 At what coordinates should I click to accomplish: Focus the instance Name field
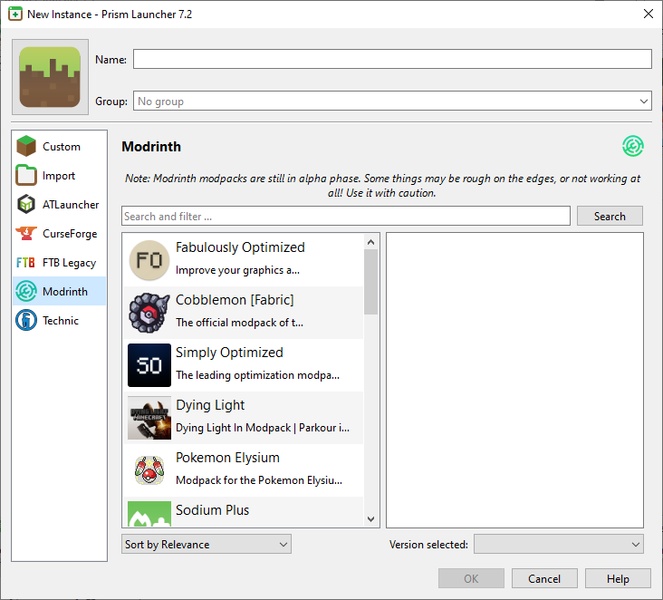[x=392, y=59]
